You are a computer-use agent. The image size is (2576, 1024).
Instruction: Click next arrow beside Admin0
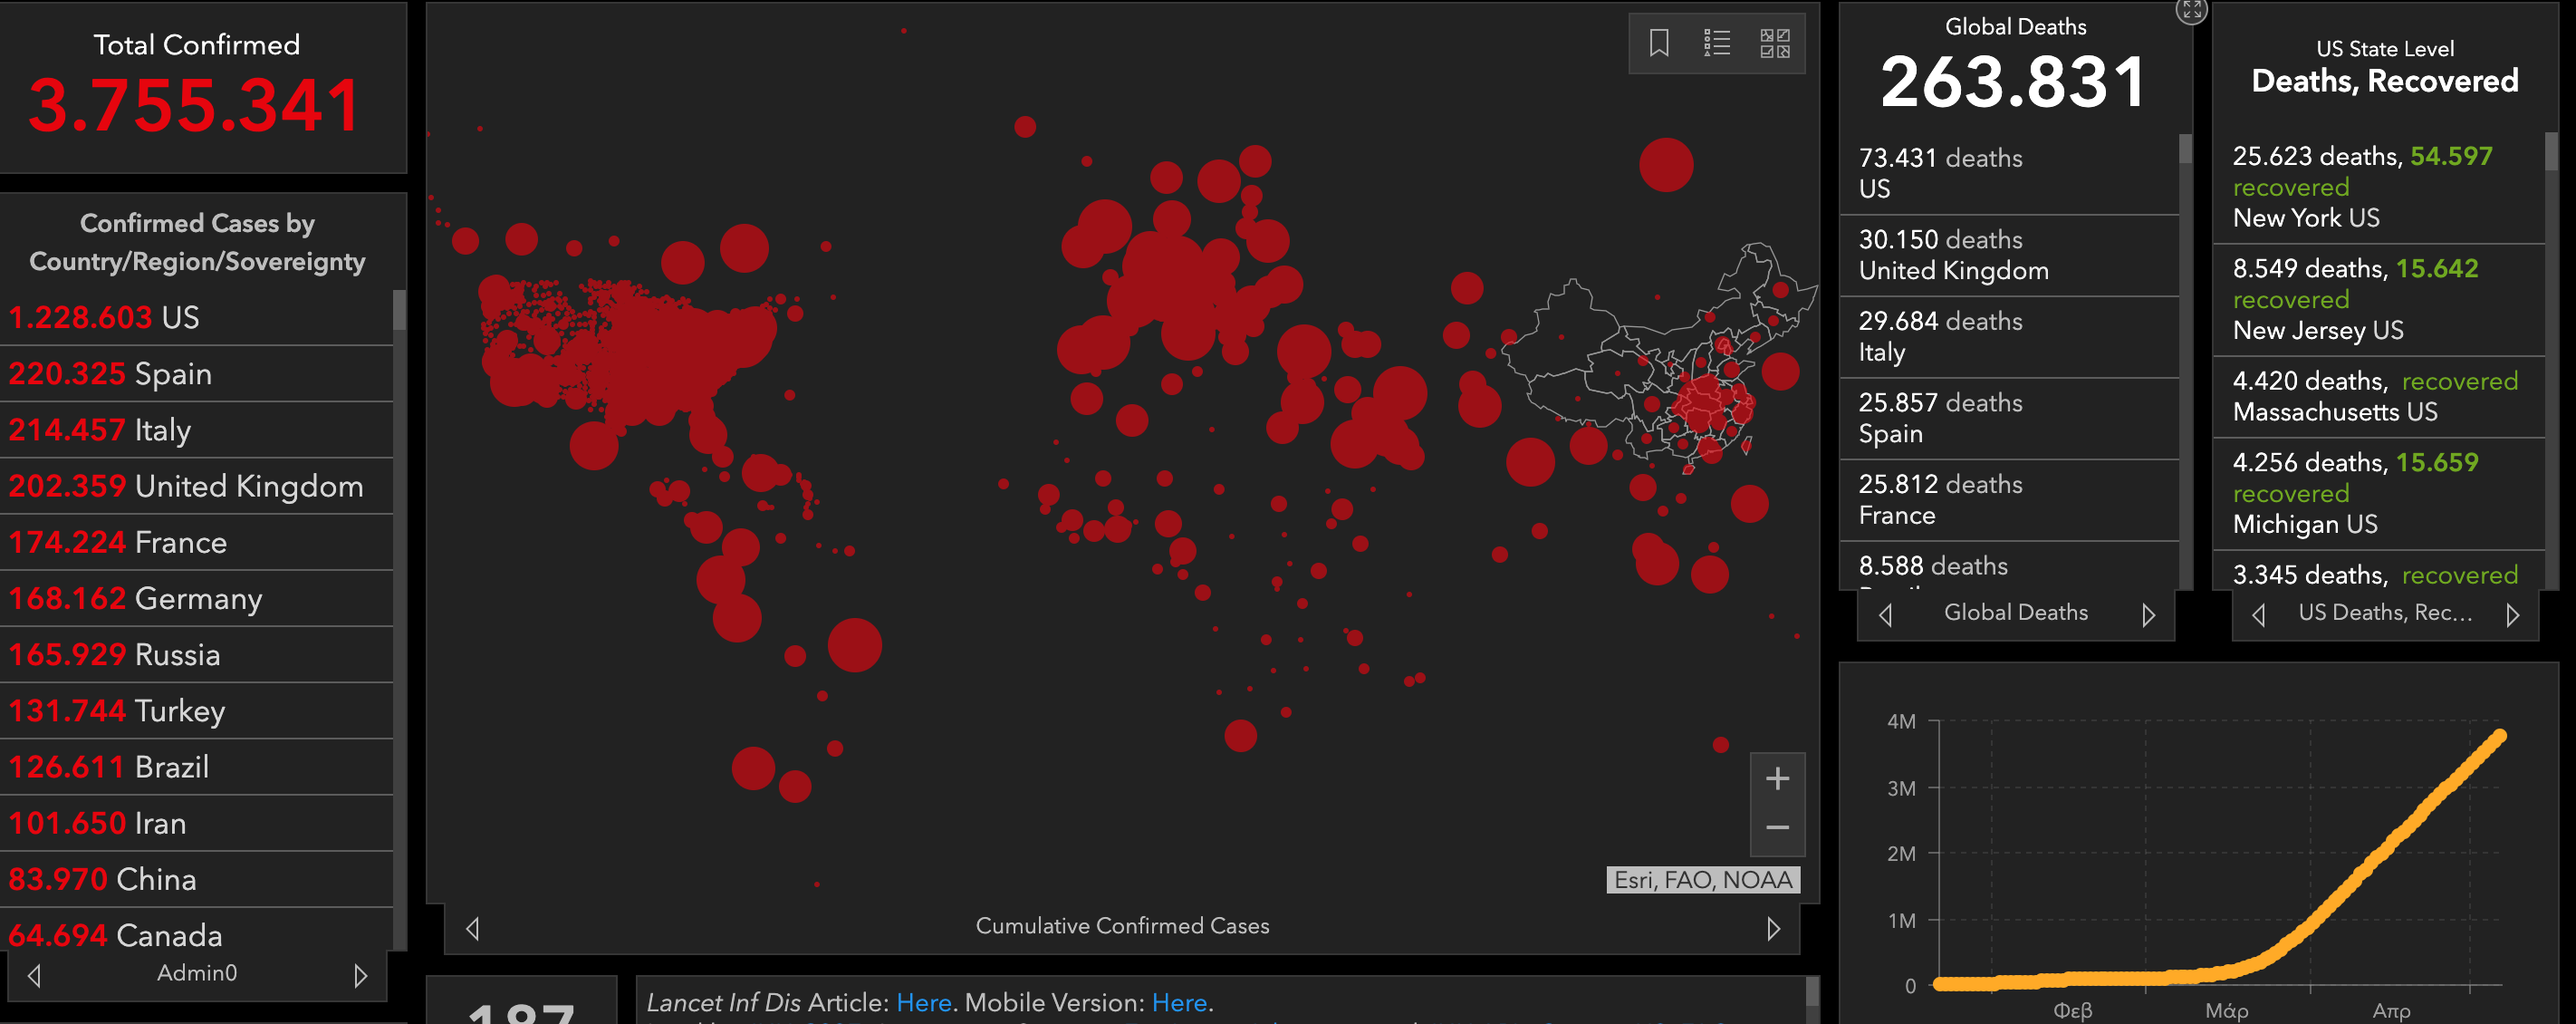click(360, 975)
